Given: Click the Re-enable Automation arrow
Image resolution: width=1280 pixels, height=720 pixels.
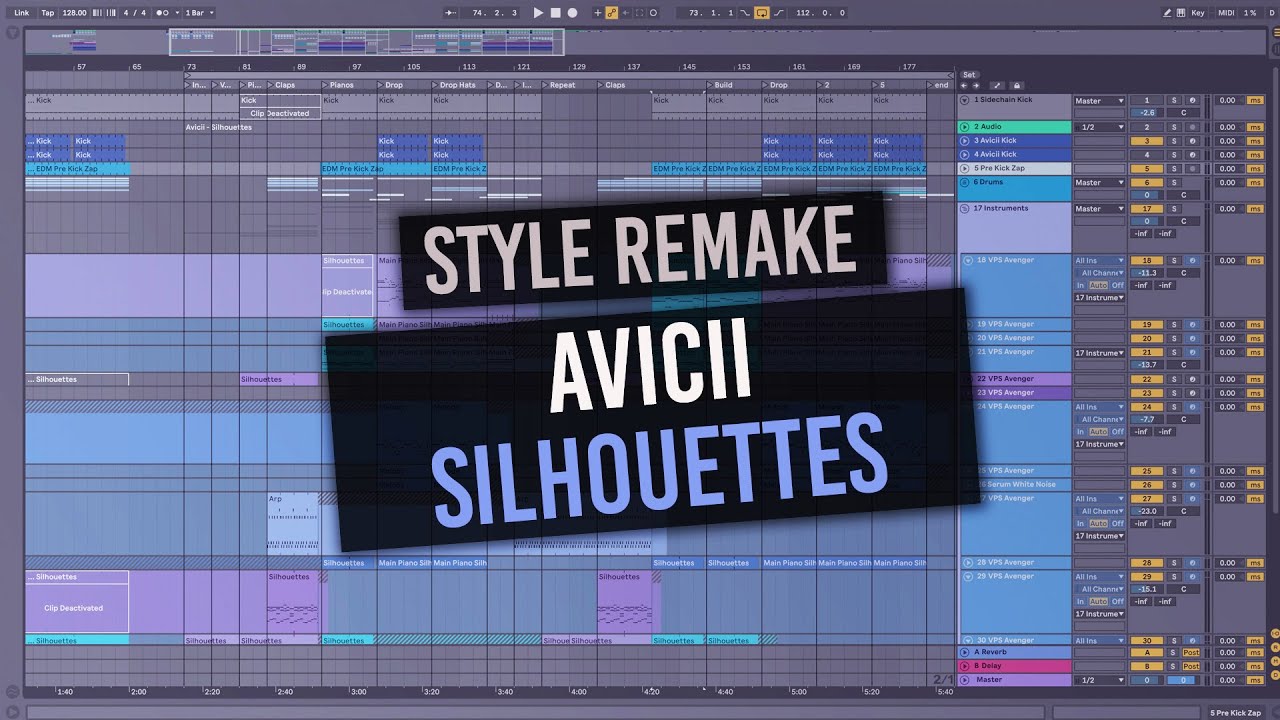Looking at the screenshot, I should click(626, 13).
